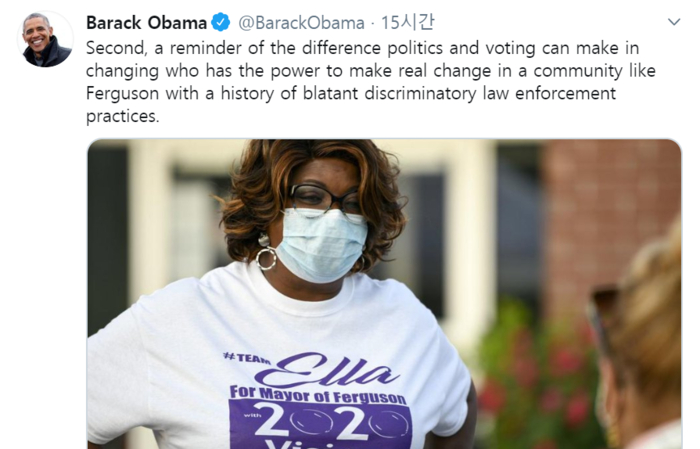Screen dimensions: 700x449
Task: Click the blue verified badge
Action: (221, 22)
